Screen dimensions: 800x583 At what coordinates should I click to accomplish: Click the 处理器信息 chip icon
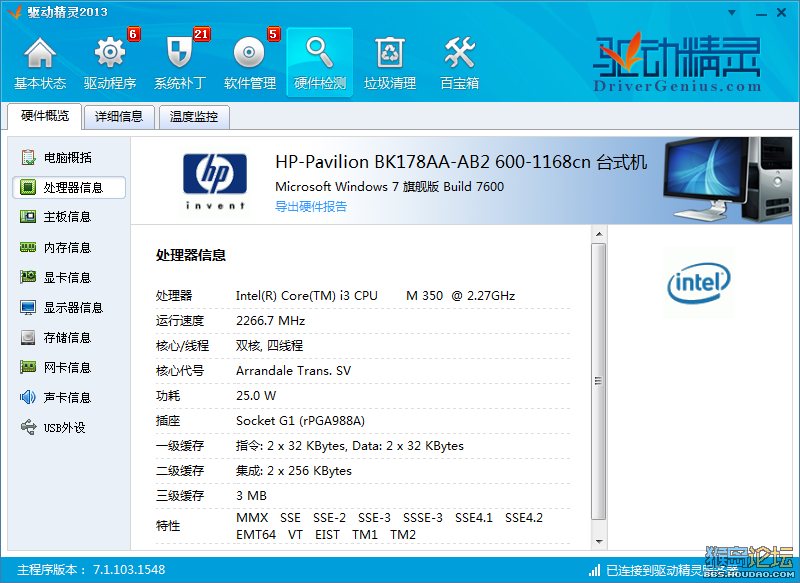pos(28,187)
